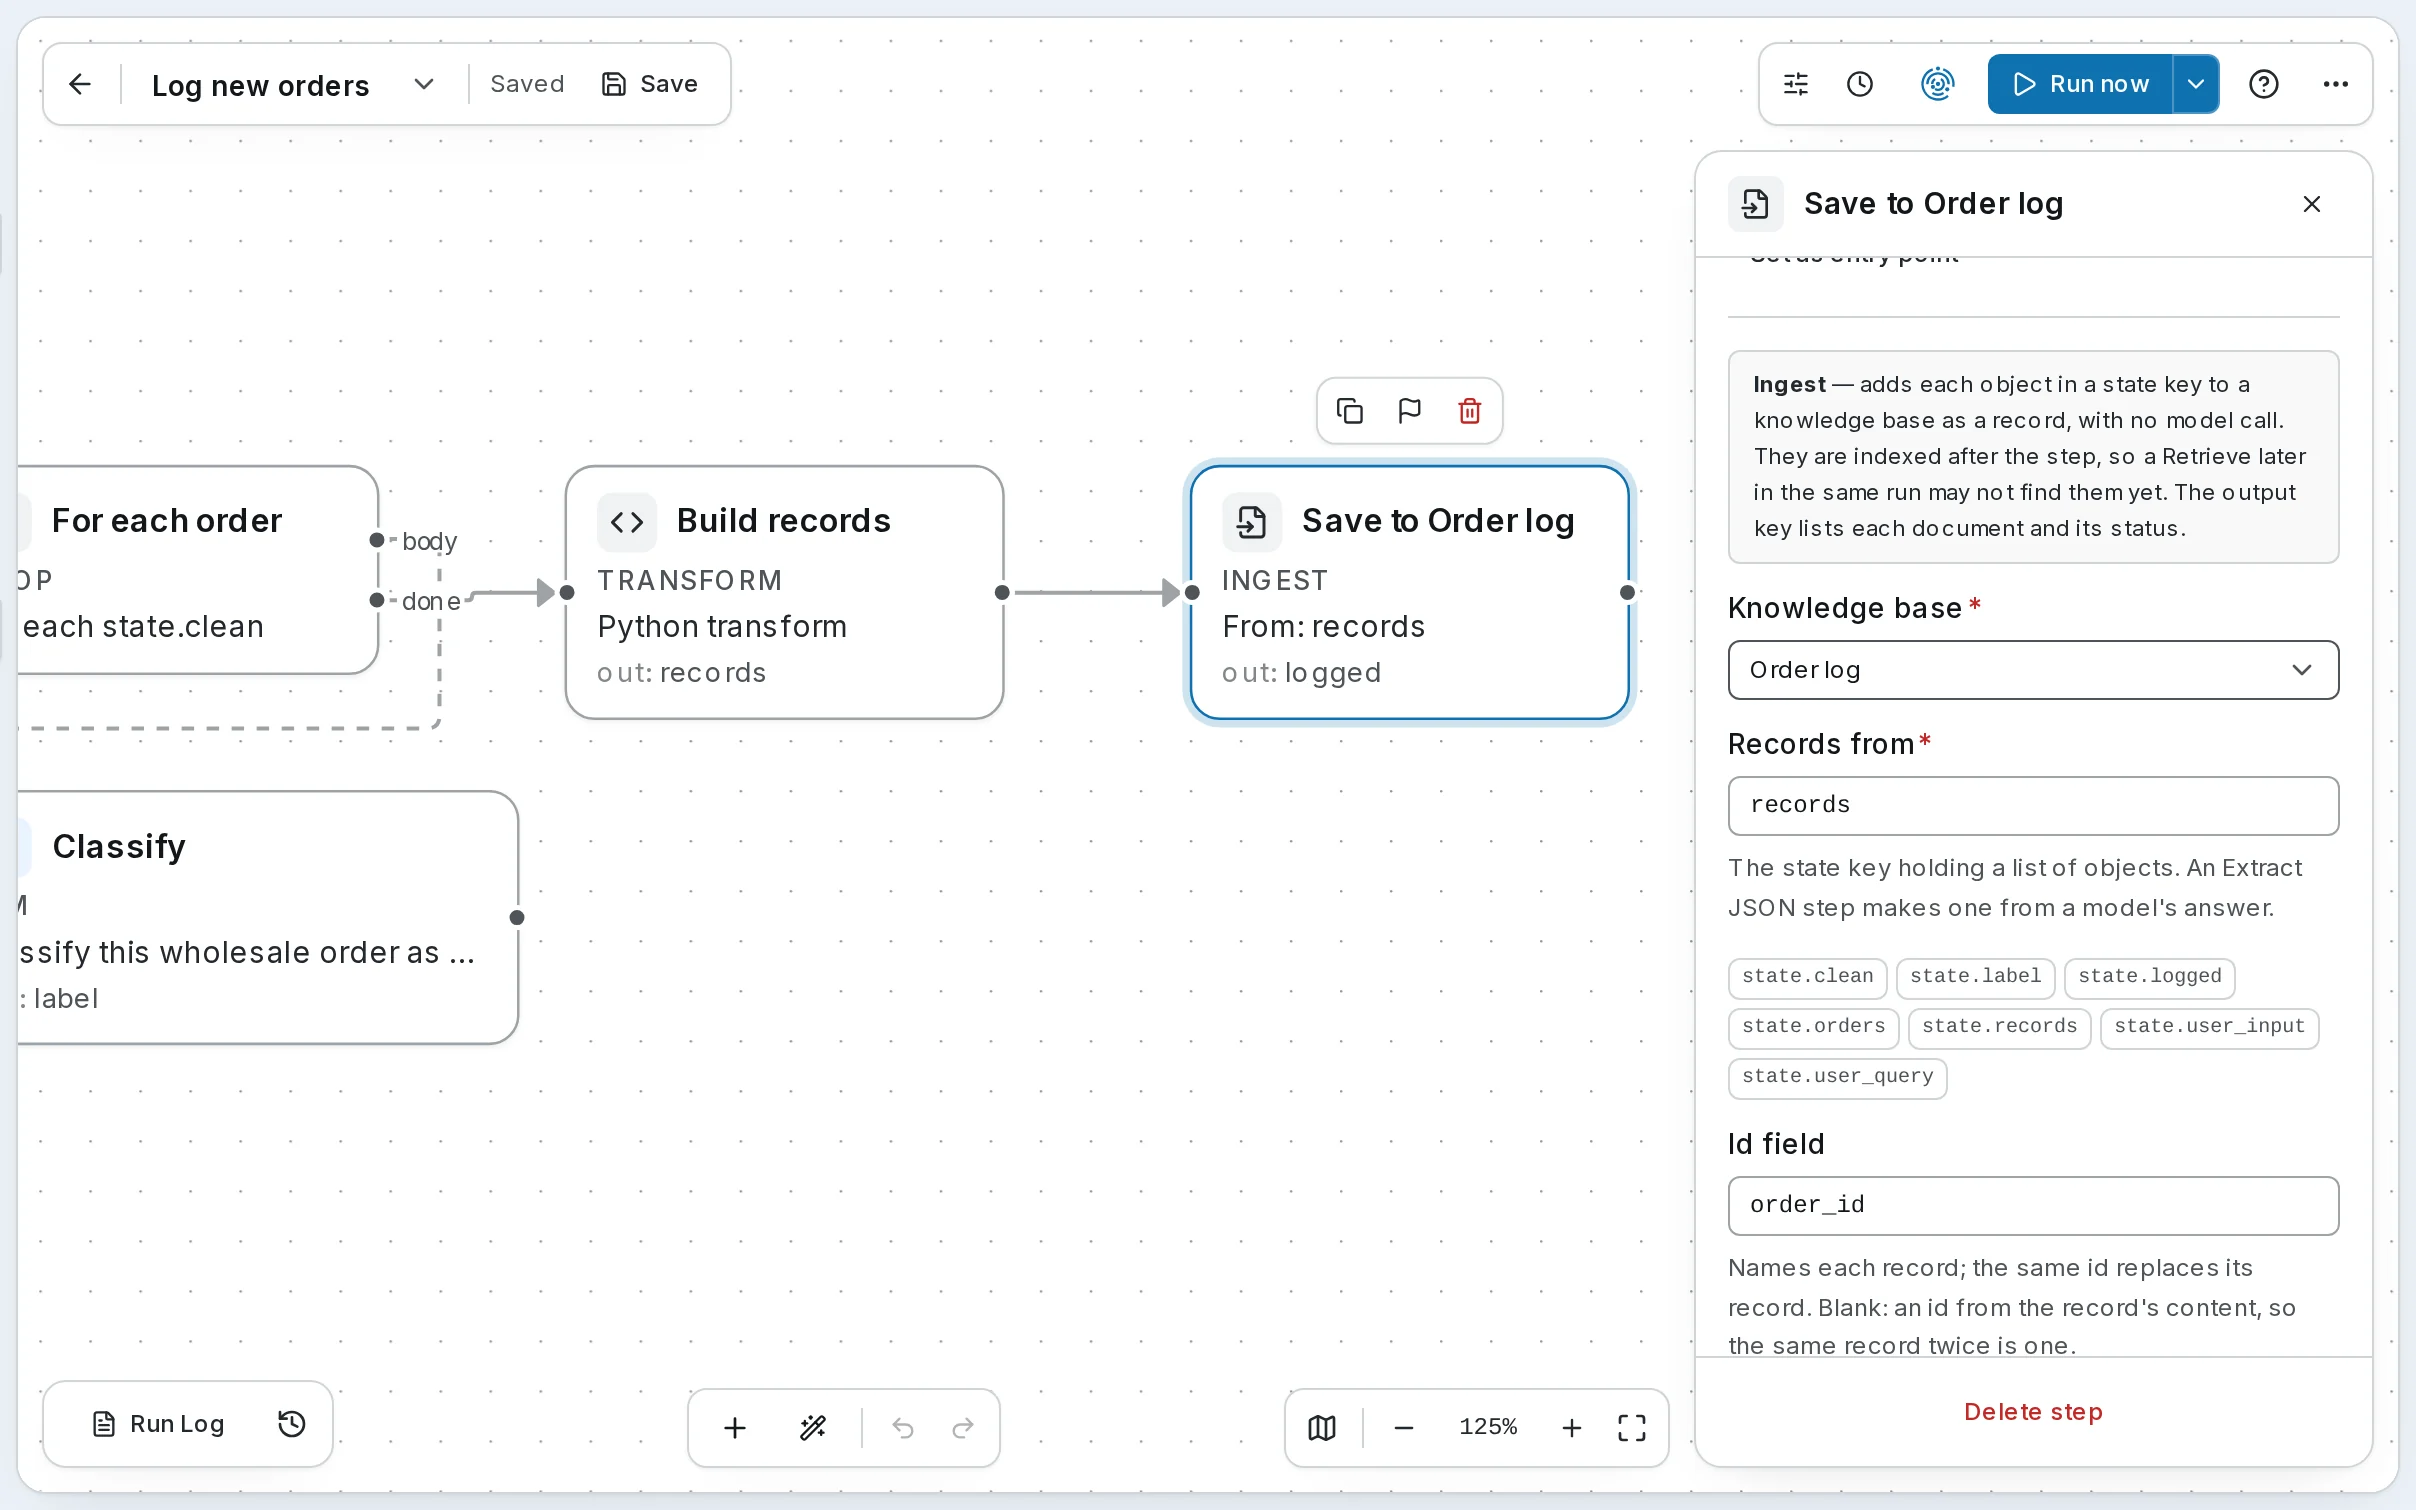Add a new step with plus icon
Image resolution: width=2416 pixels, height=1510 pixels.
coord(735,1428)
